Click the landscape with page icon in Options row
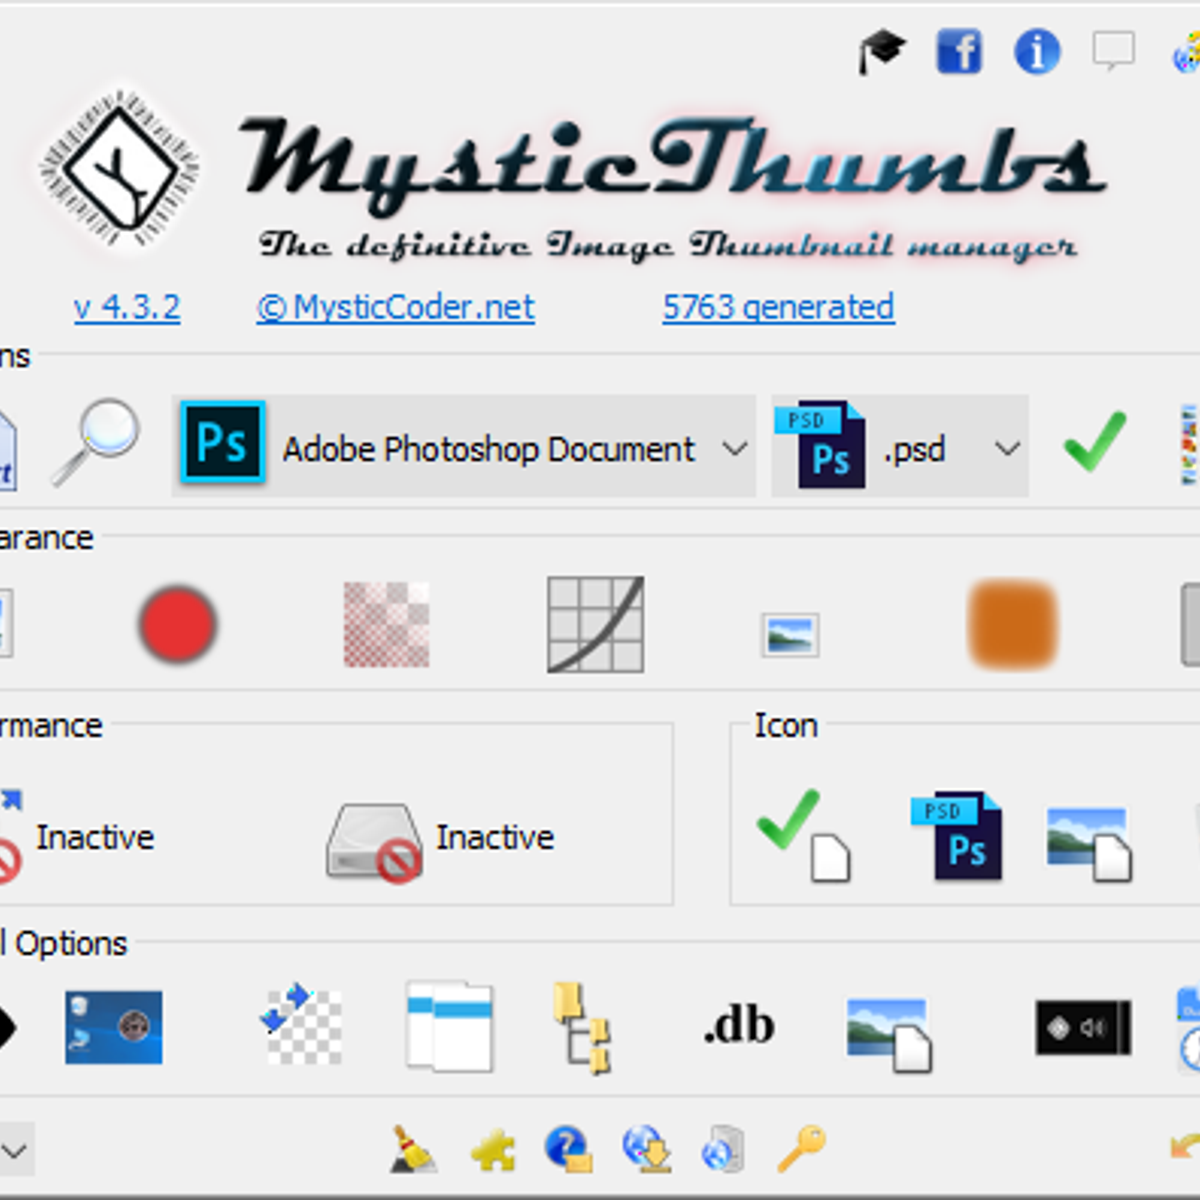Screen dimensions: 1200x1200 (890, 1035)
